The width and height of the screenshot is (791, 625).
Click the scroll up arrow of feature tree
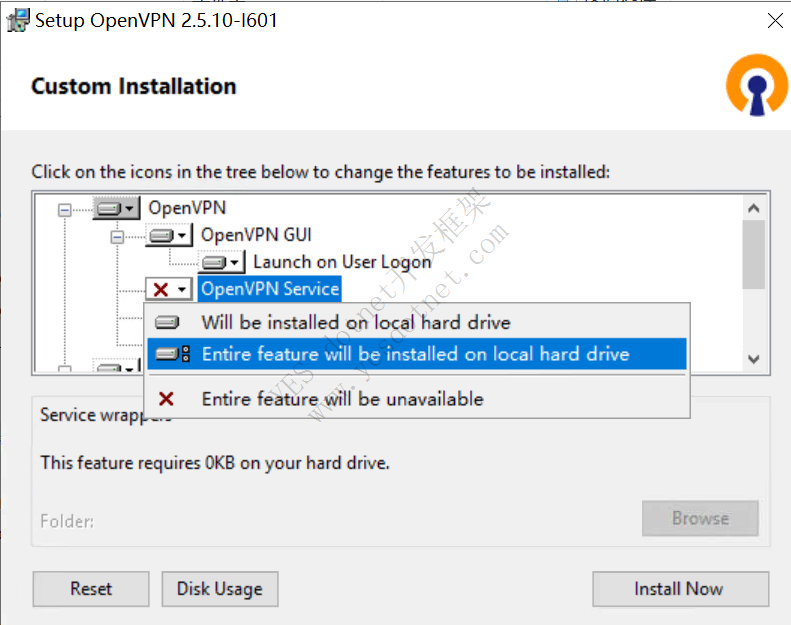[754, 208]
